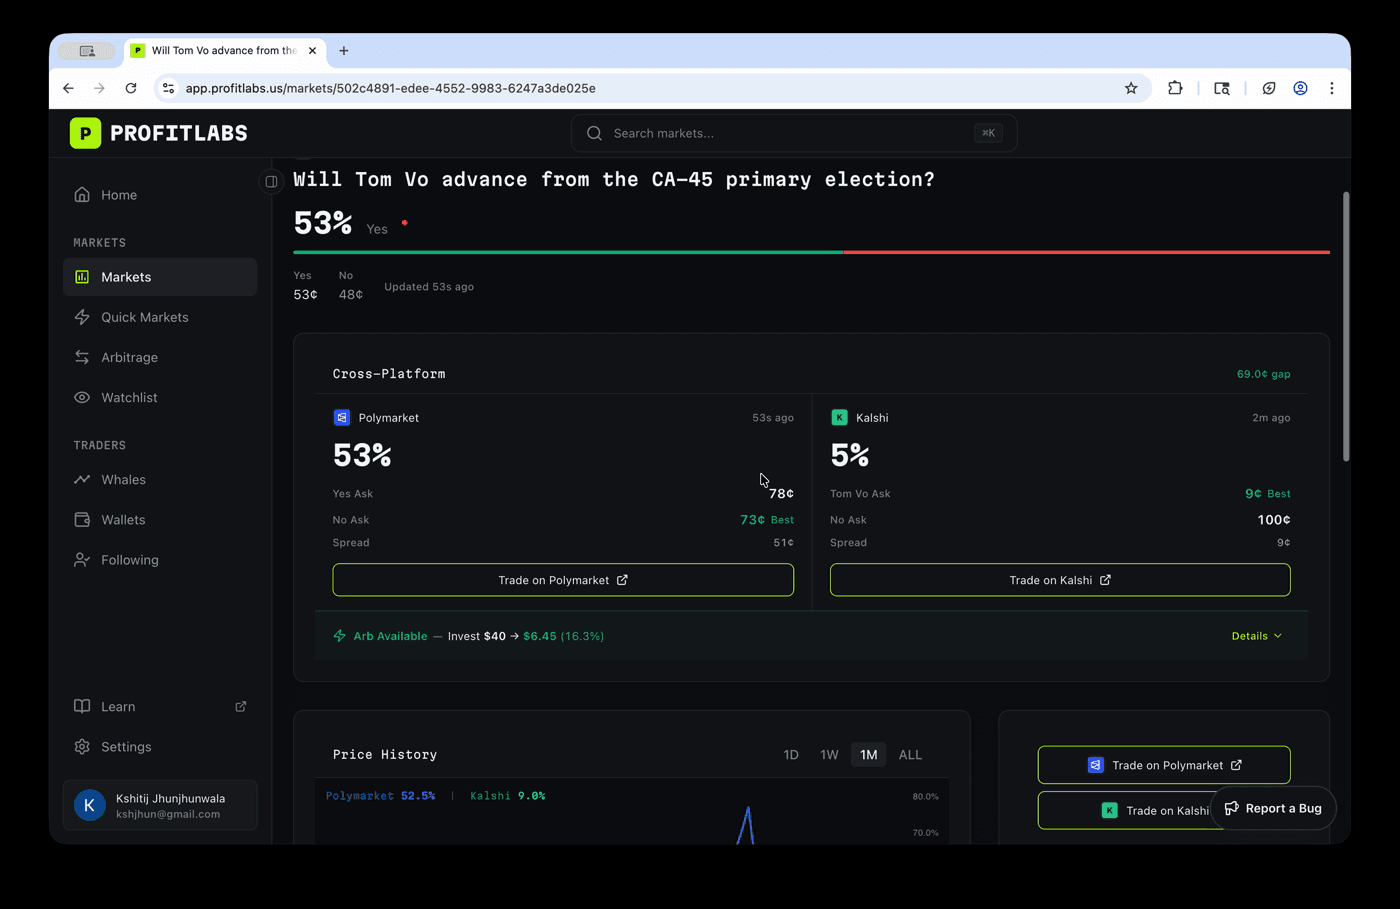
Task: Click the Watchlist eye icon
Action: click(82, 397)
